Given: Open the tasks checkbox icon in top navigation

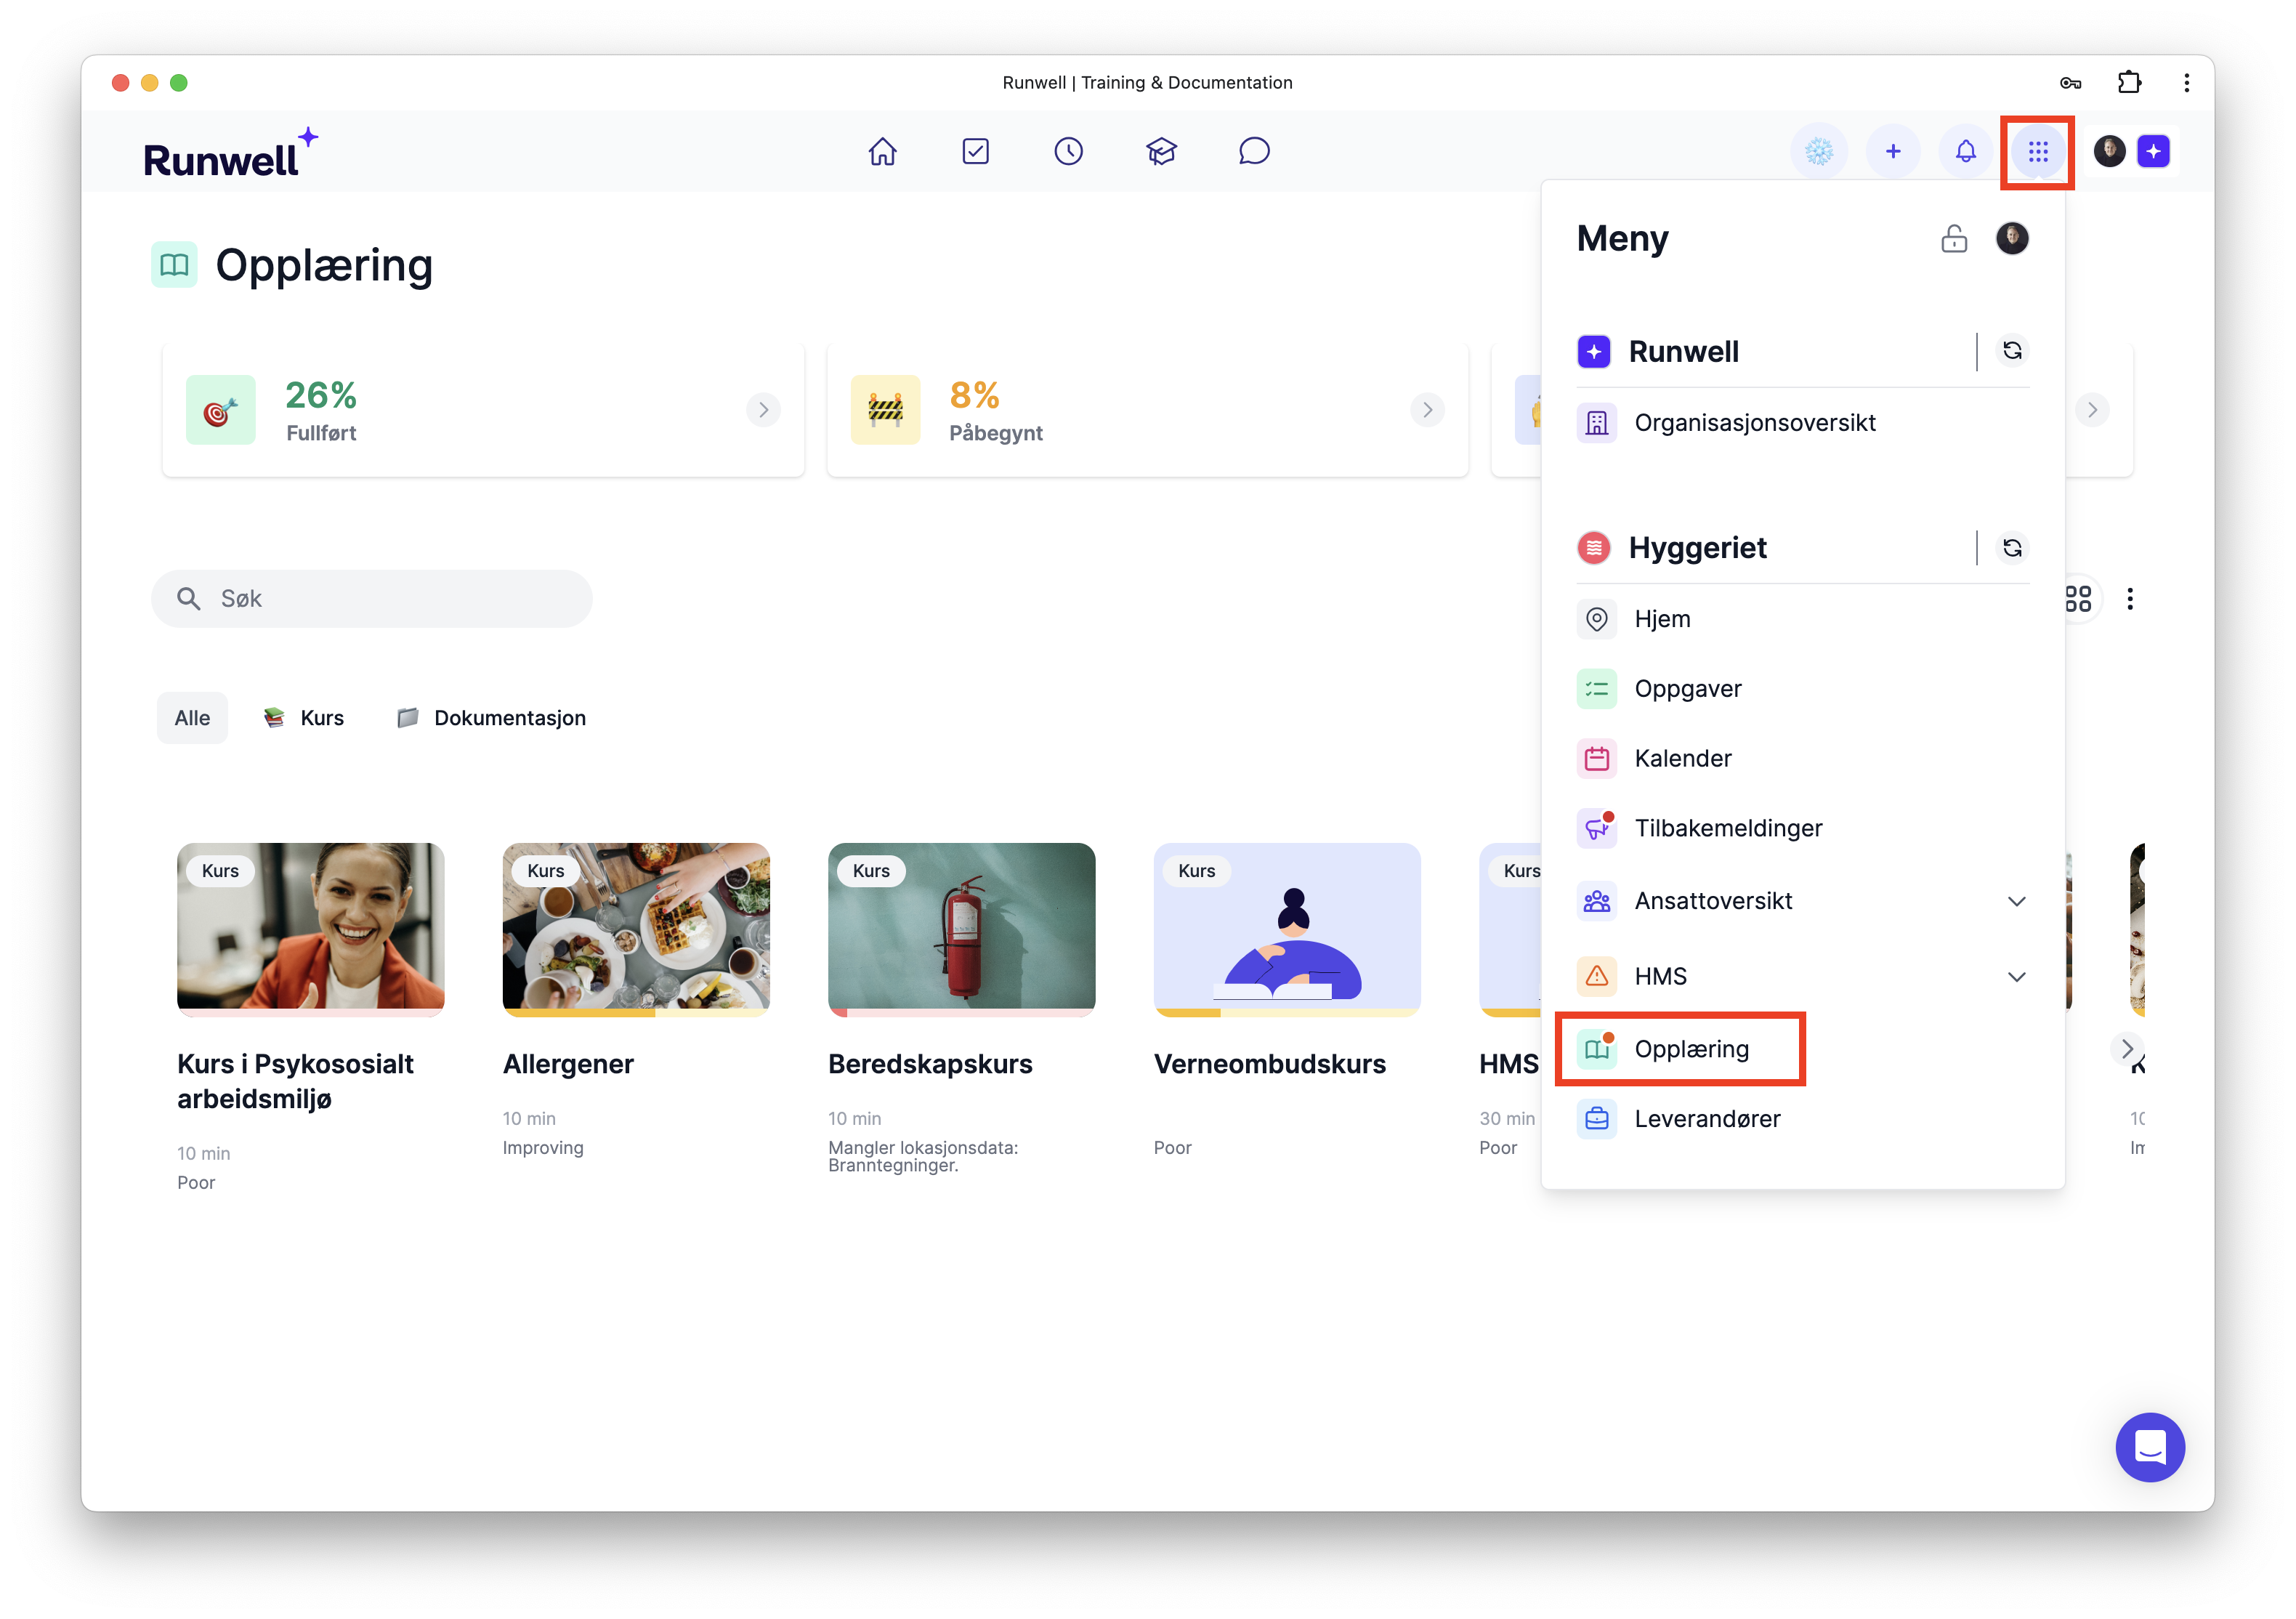Looking at the screenshot, I should click(975, 151).
